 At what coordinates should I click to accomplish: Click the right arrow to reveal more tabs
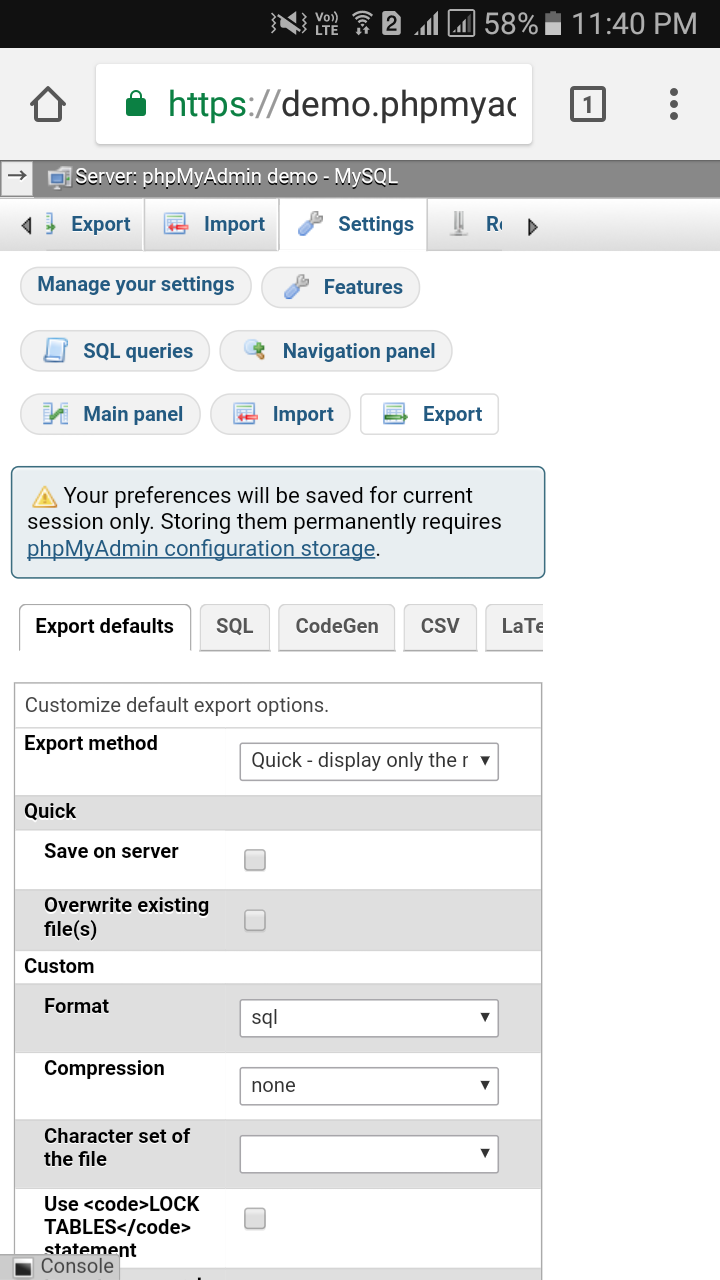(533, 226)
